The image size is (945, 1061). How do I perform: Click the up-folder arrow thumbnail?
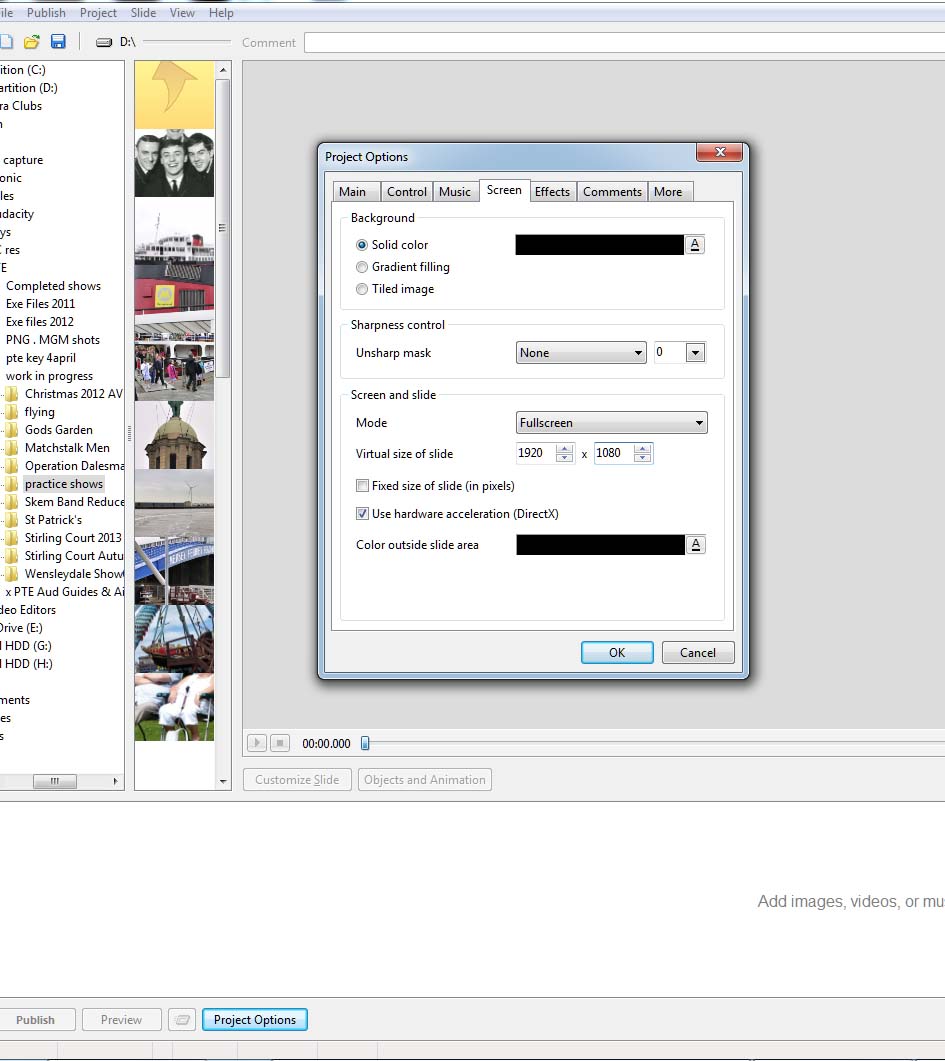click(174, 93)
